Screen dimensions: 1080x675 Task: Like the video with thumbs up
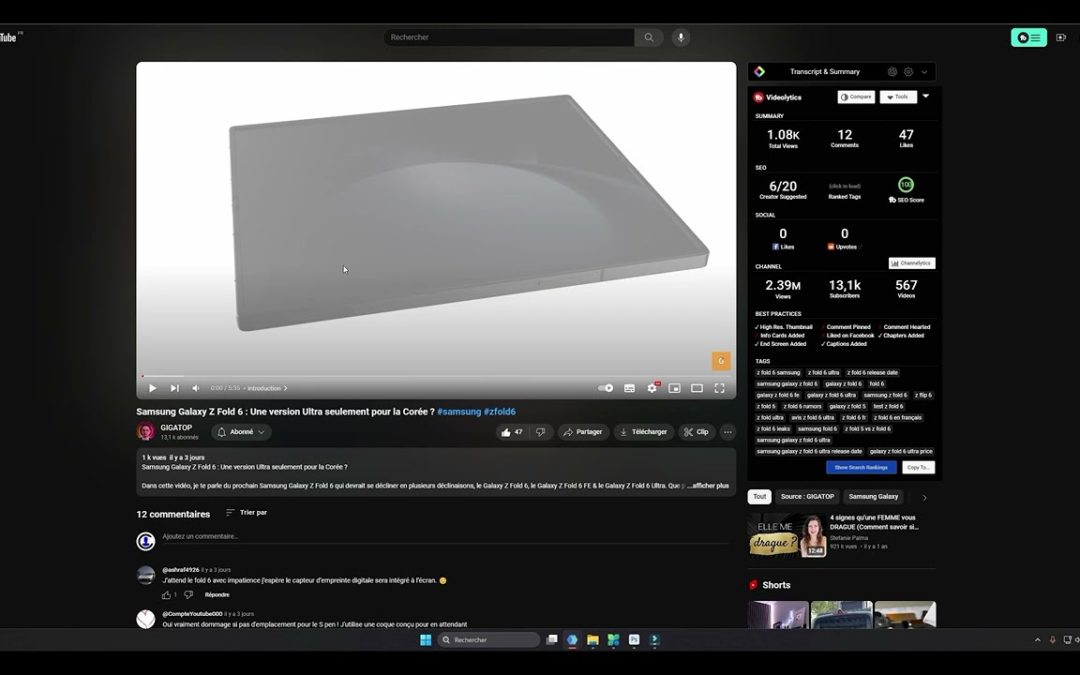tap(511, 432)
